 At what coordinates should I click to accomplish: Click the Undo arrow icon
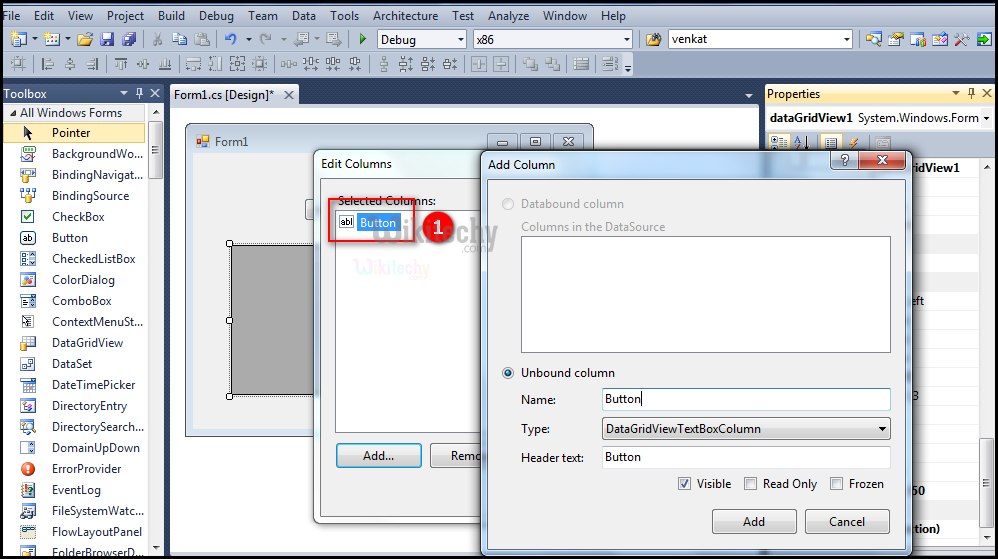click(231, 40)
